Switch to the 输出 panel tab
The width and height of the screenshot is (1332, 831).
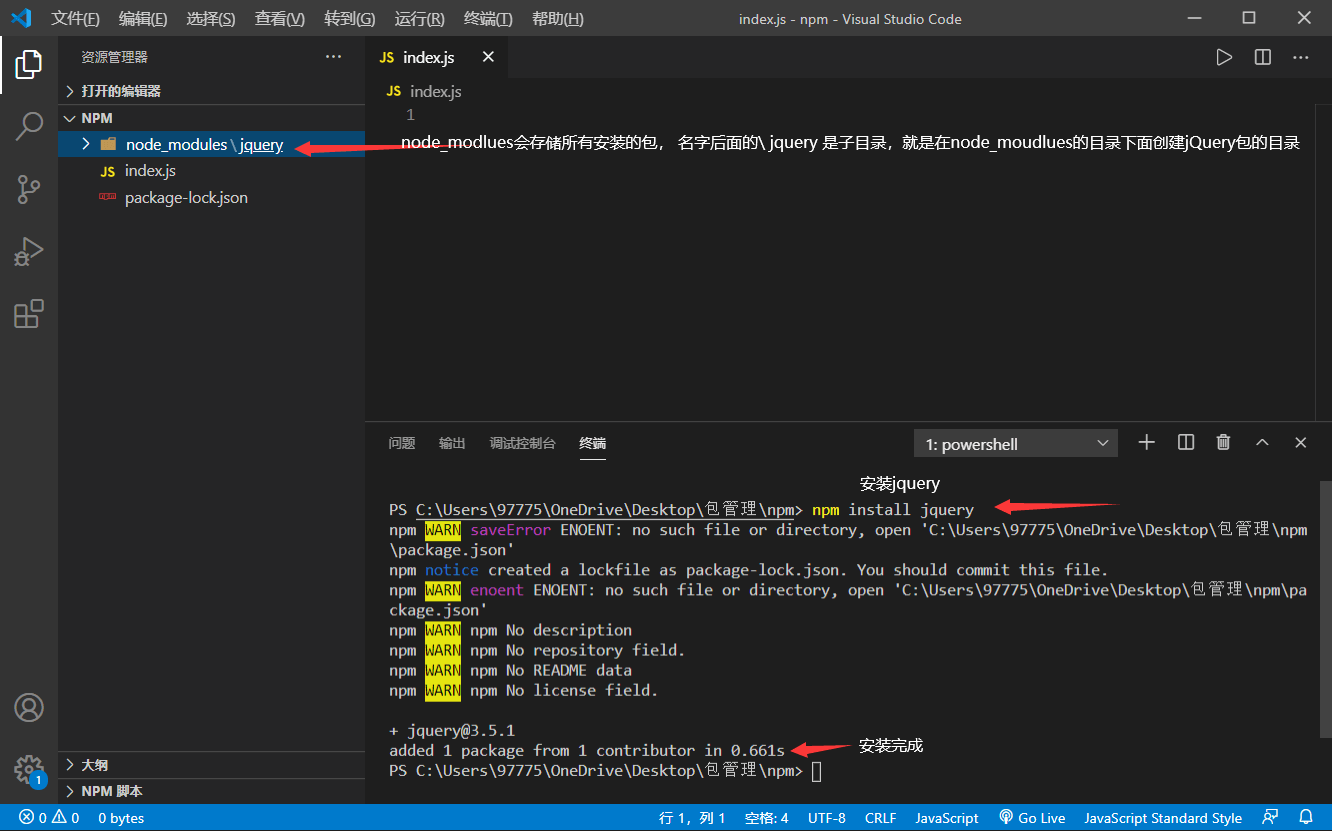[x=452, y=443]
